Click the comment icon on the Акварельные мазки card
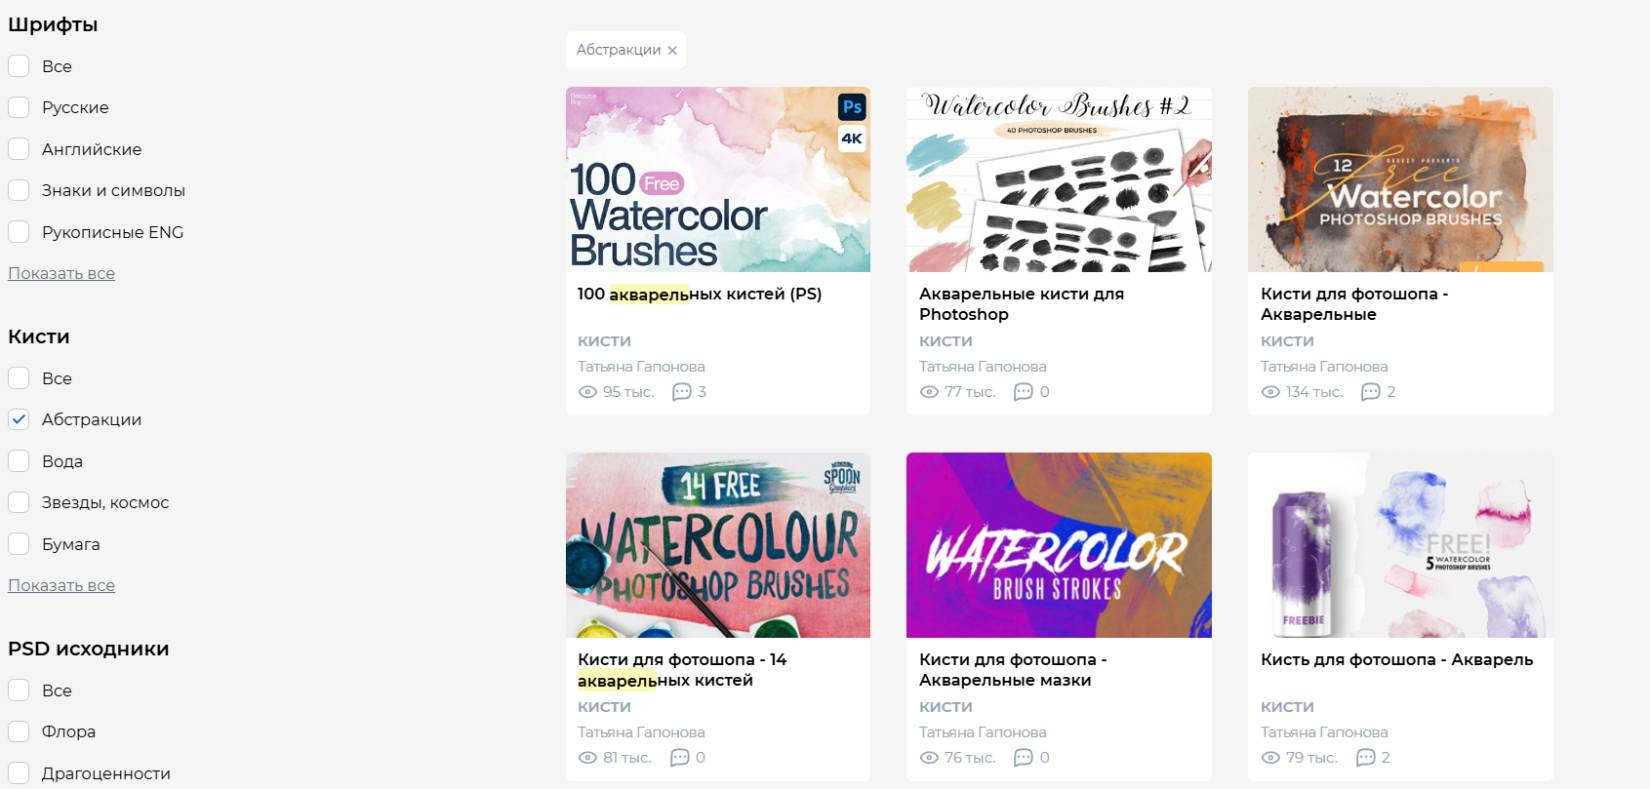Viewport: 1650px width, 789px height. pyautogui.click(x=1023, y=758)
